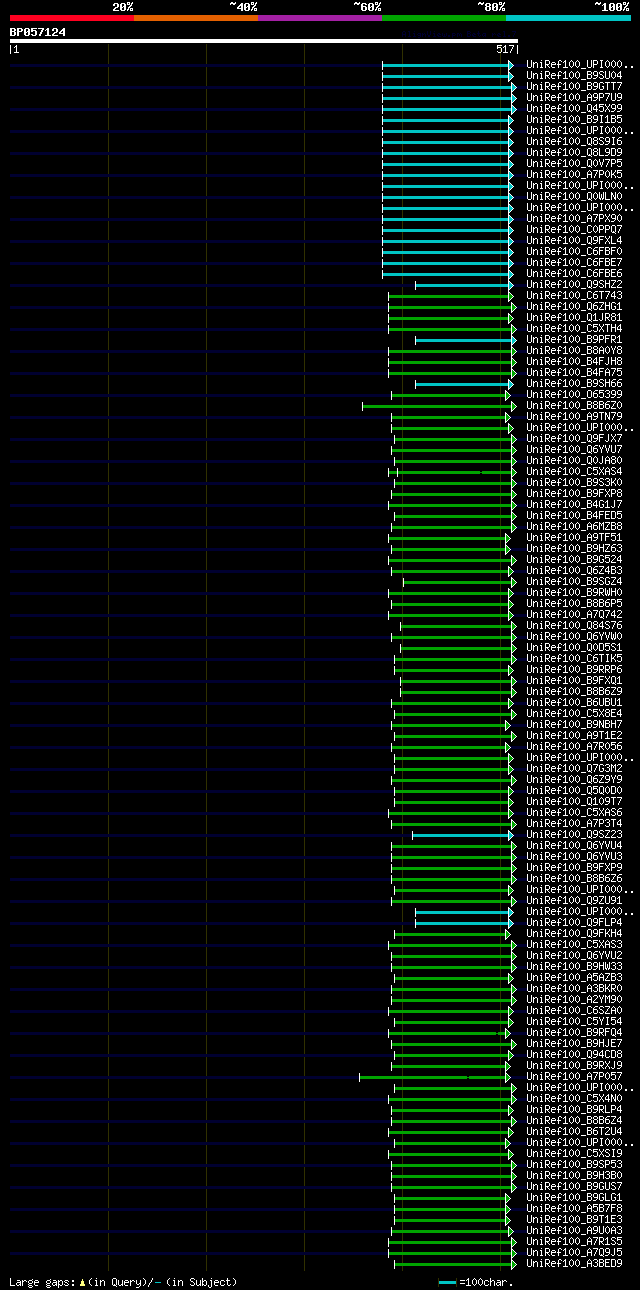Click the cyan alignment bar for Q9SZ23
Viewport: 640px width, 1290px height.
461,835
